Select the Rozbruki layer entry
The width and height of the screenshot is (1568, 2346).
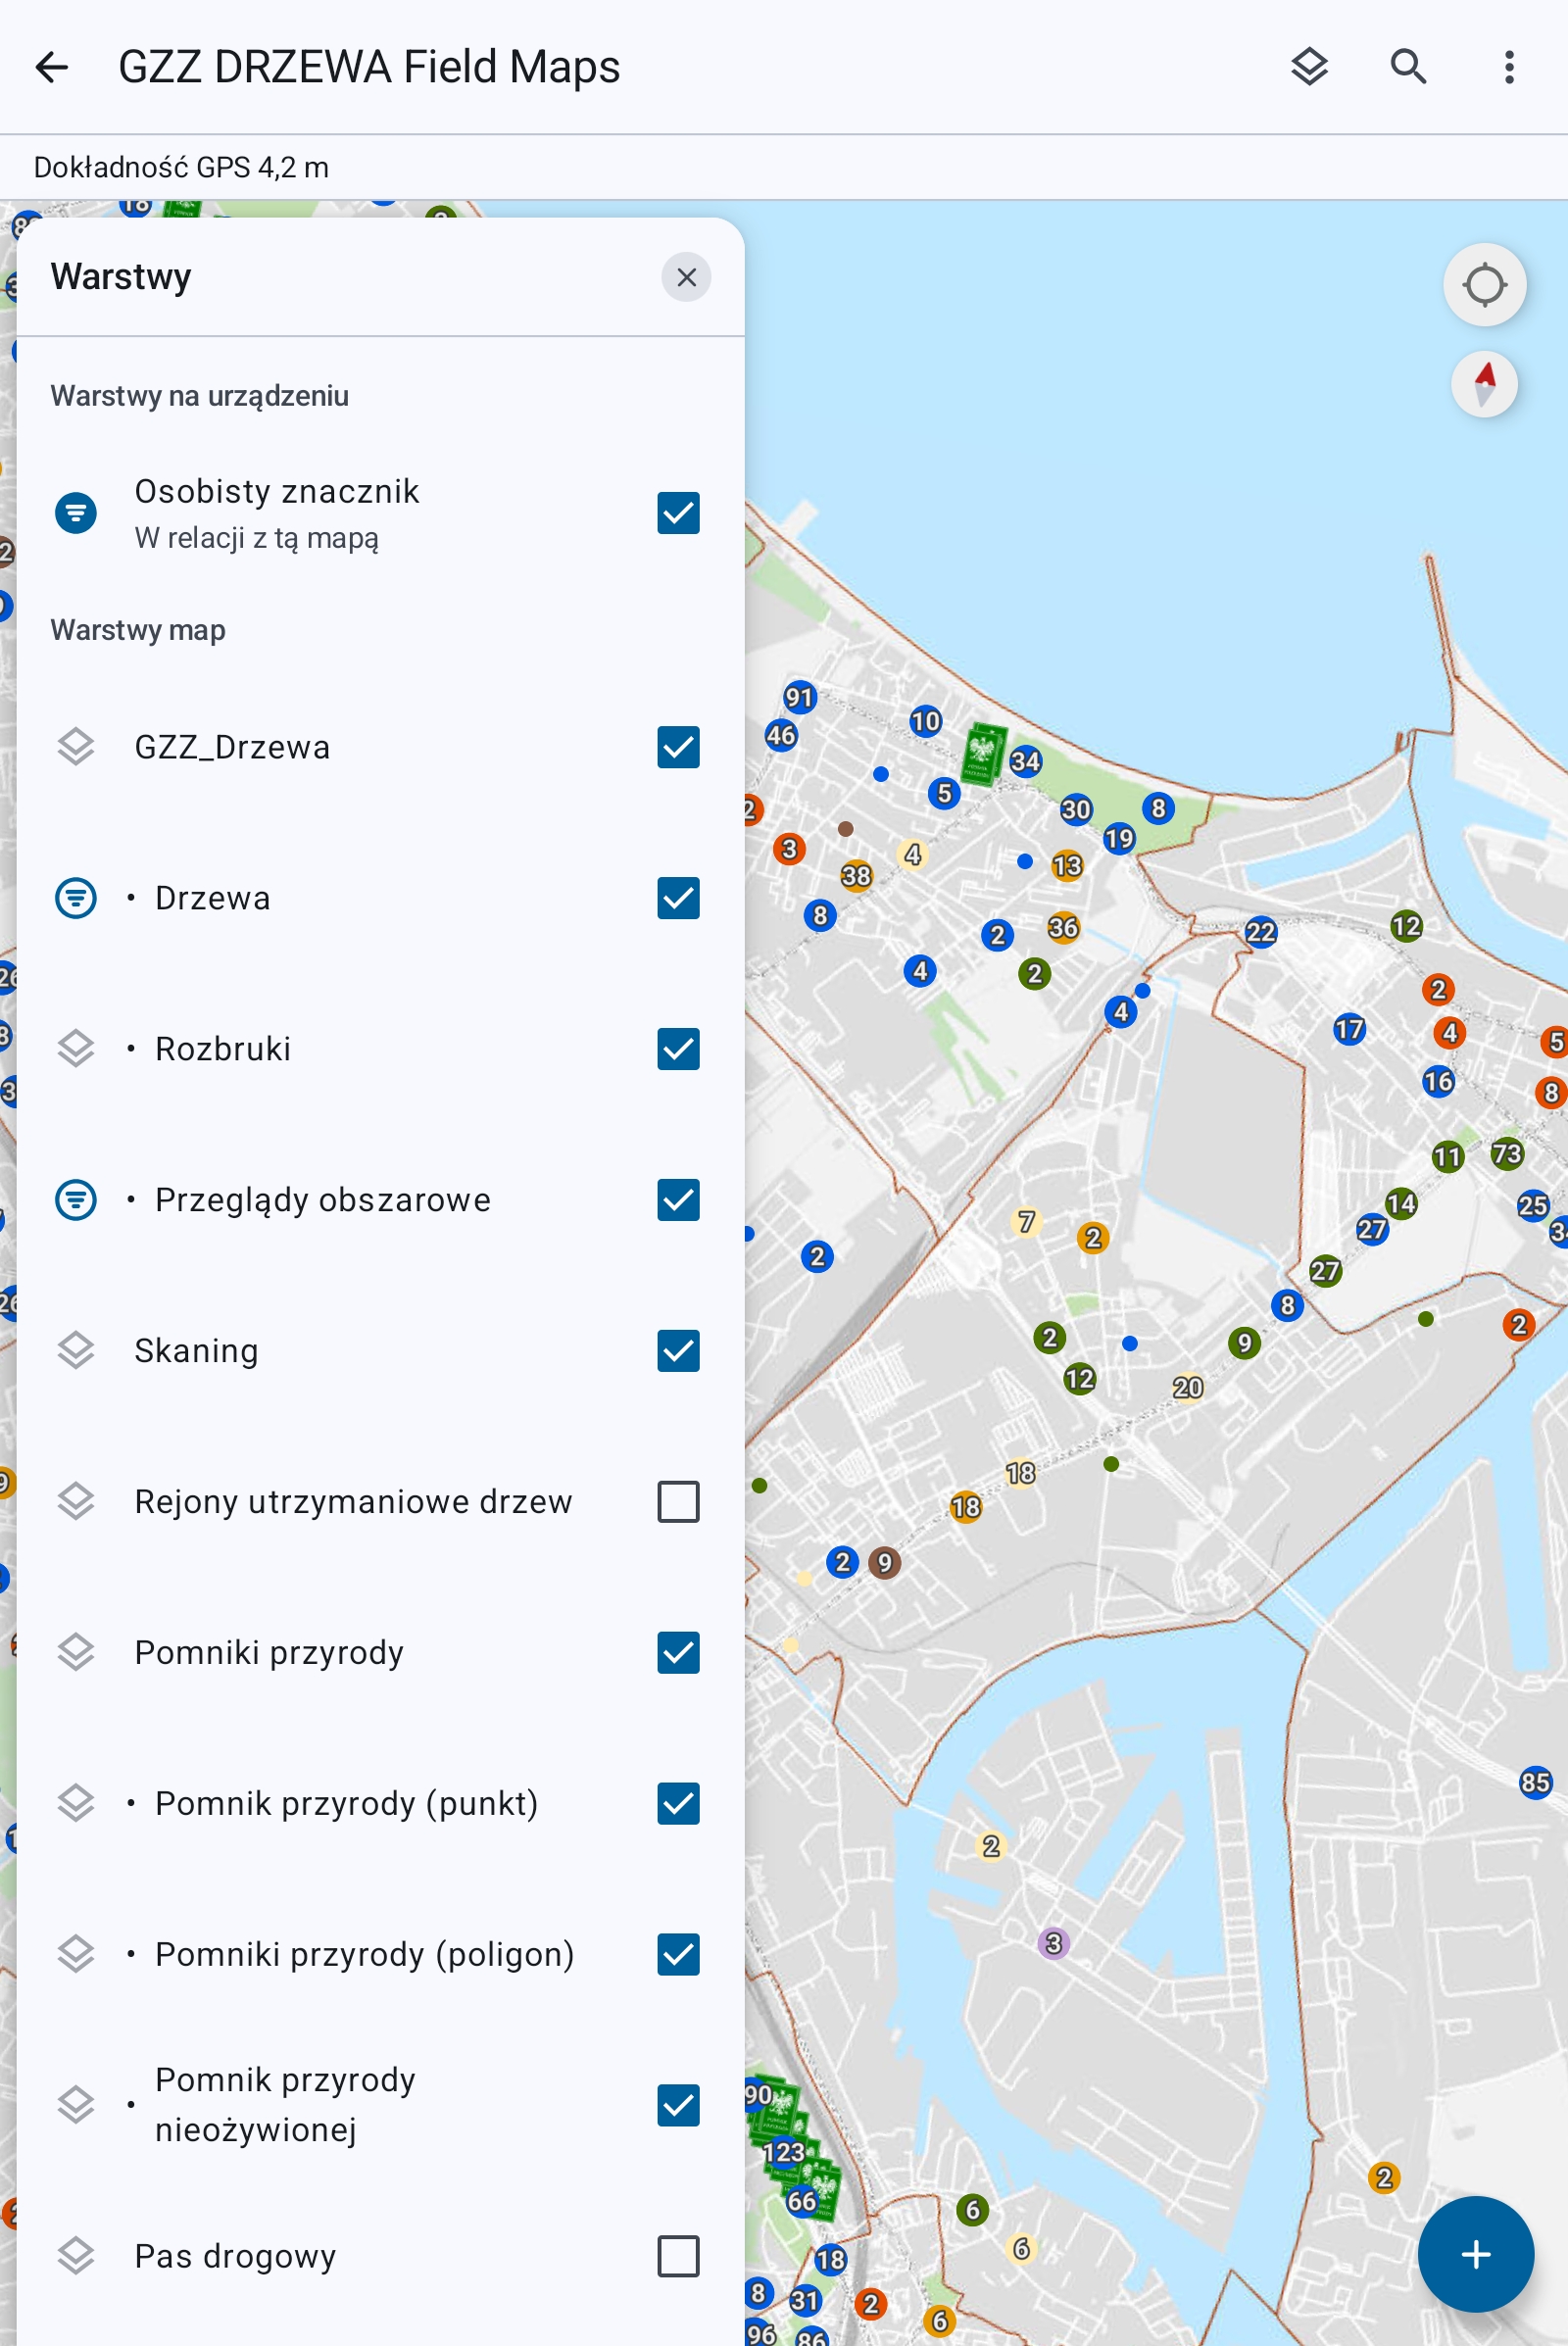[x=223, y=1049]
